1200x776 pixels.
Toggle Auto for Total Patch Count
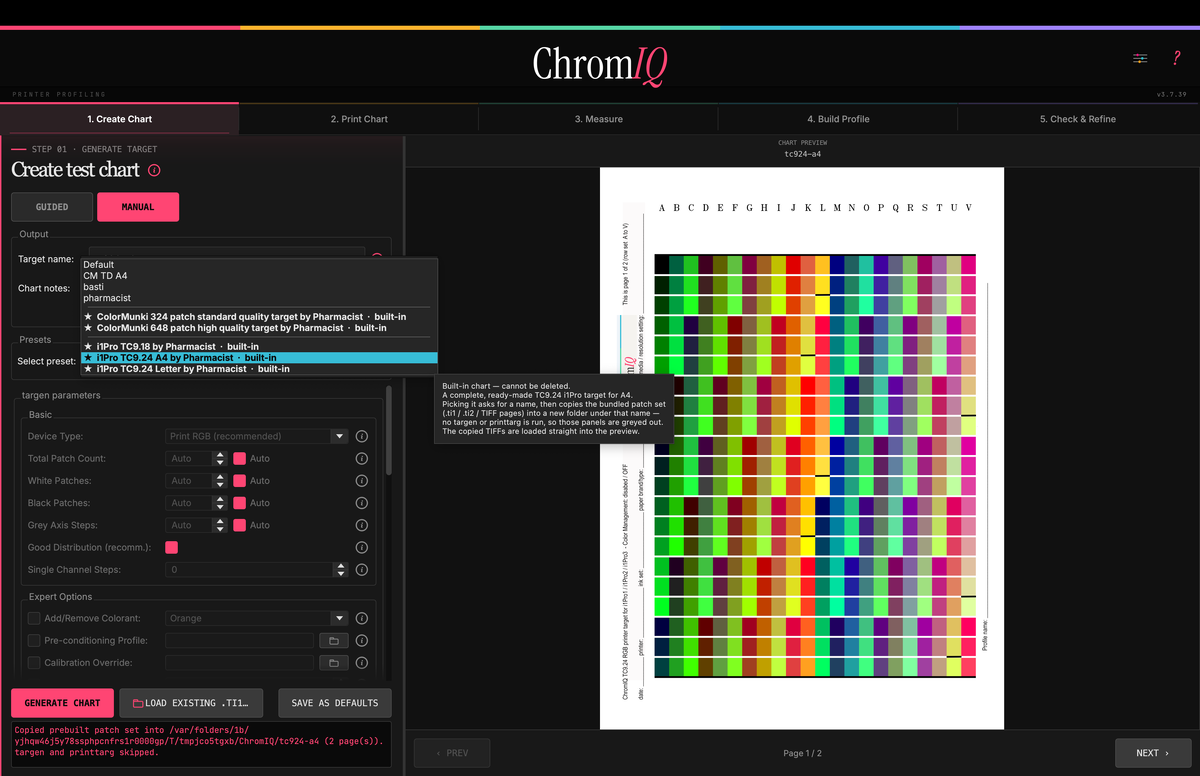click(x=240, y=458)
